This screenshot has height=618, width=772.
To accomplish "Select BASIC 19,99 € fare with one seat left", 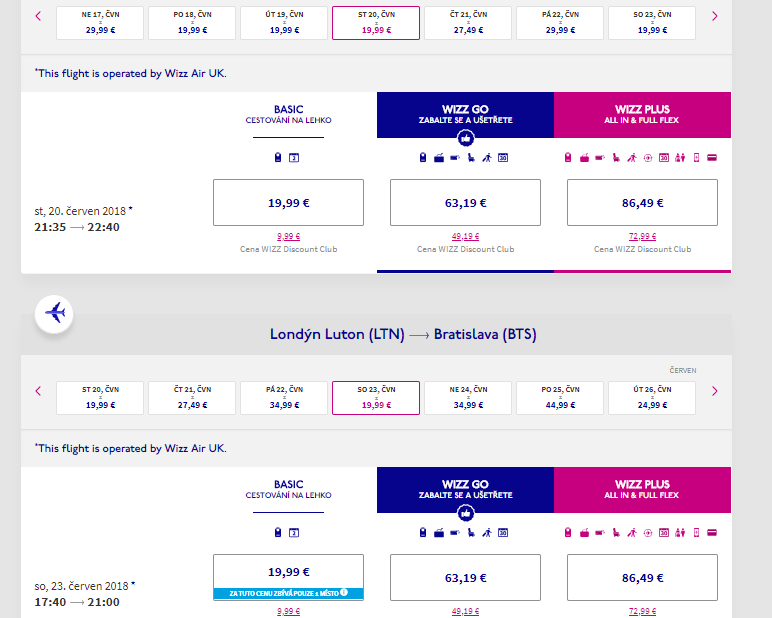I will (x=288, y=573).
